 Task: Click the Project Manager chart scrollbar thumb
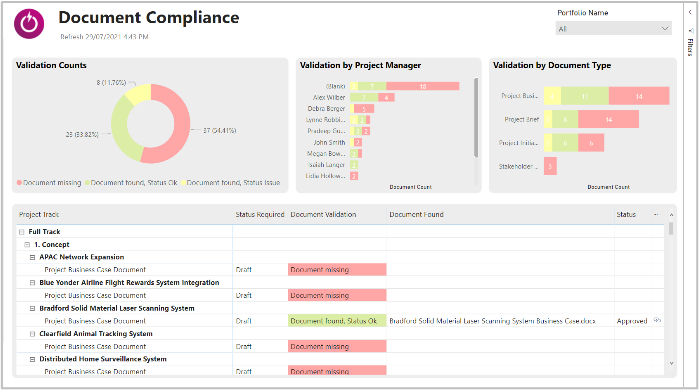coord(476,118)
